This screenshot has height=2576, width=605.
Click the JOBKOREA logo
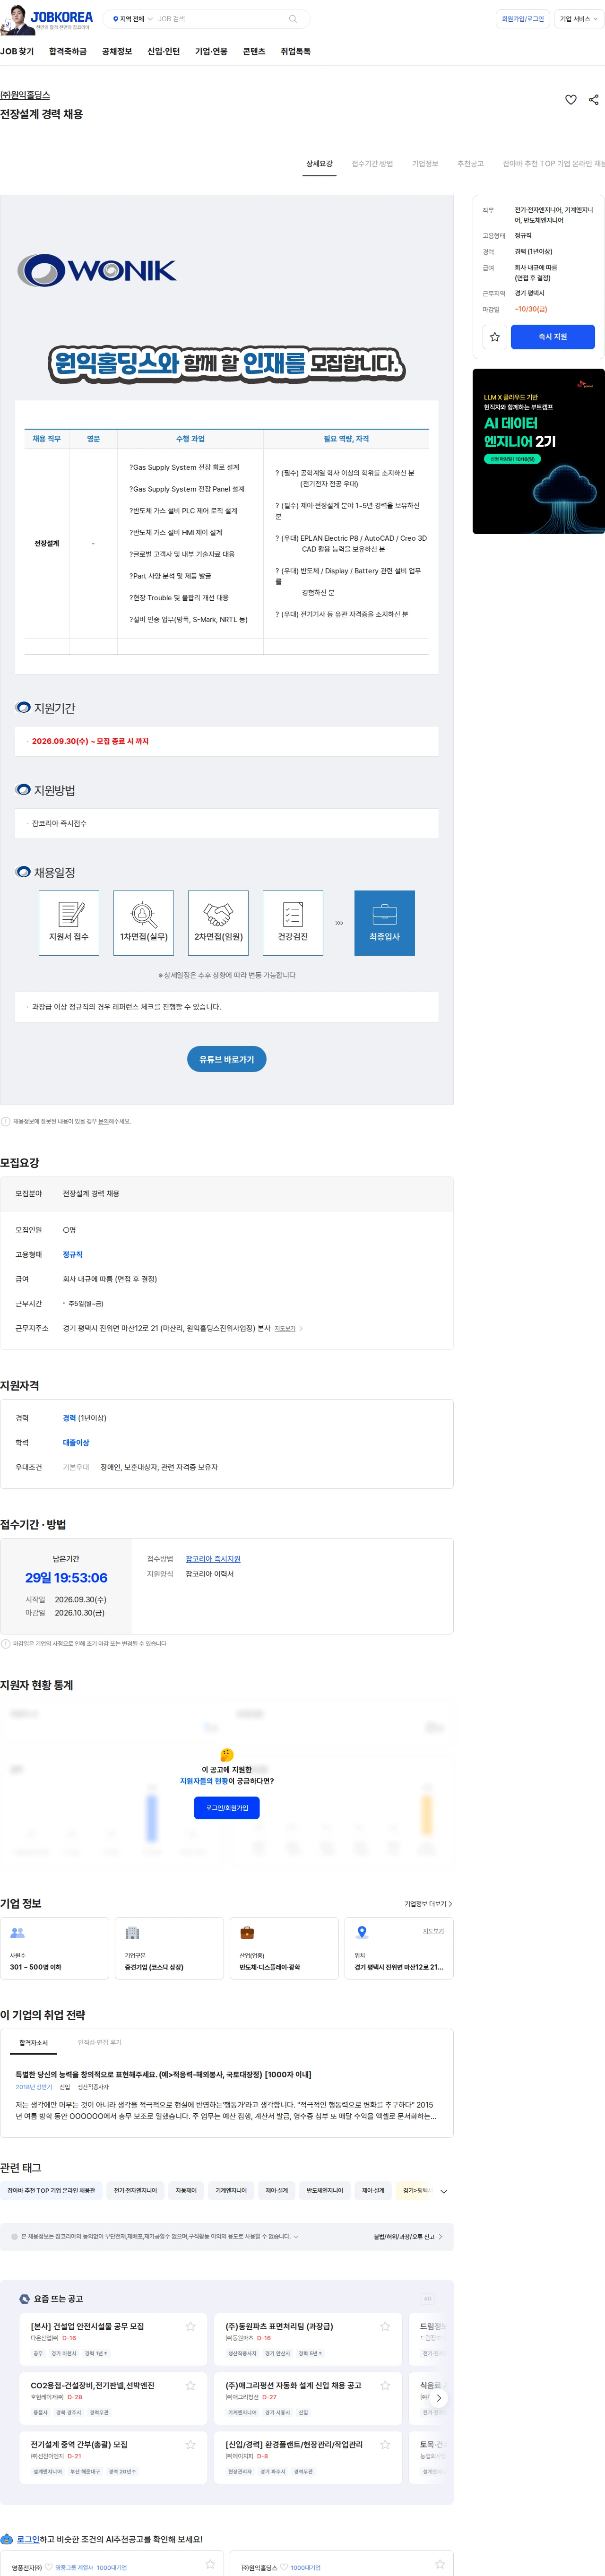[x=61, y=17]
